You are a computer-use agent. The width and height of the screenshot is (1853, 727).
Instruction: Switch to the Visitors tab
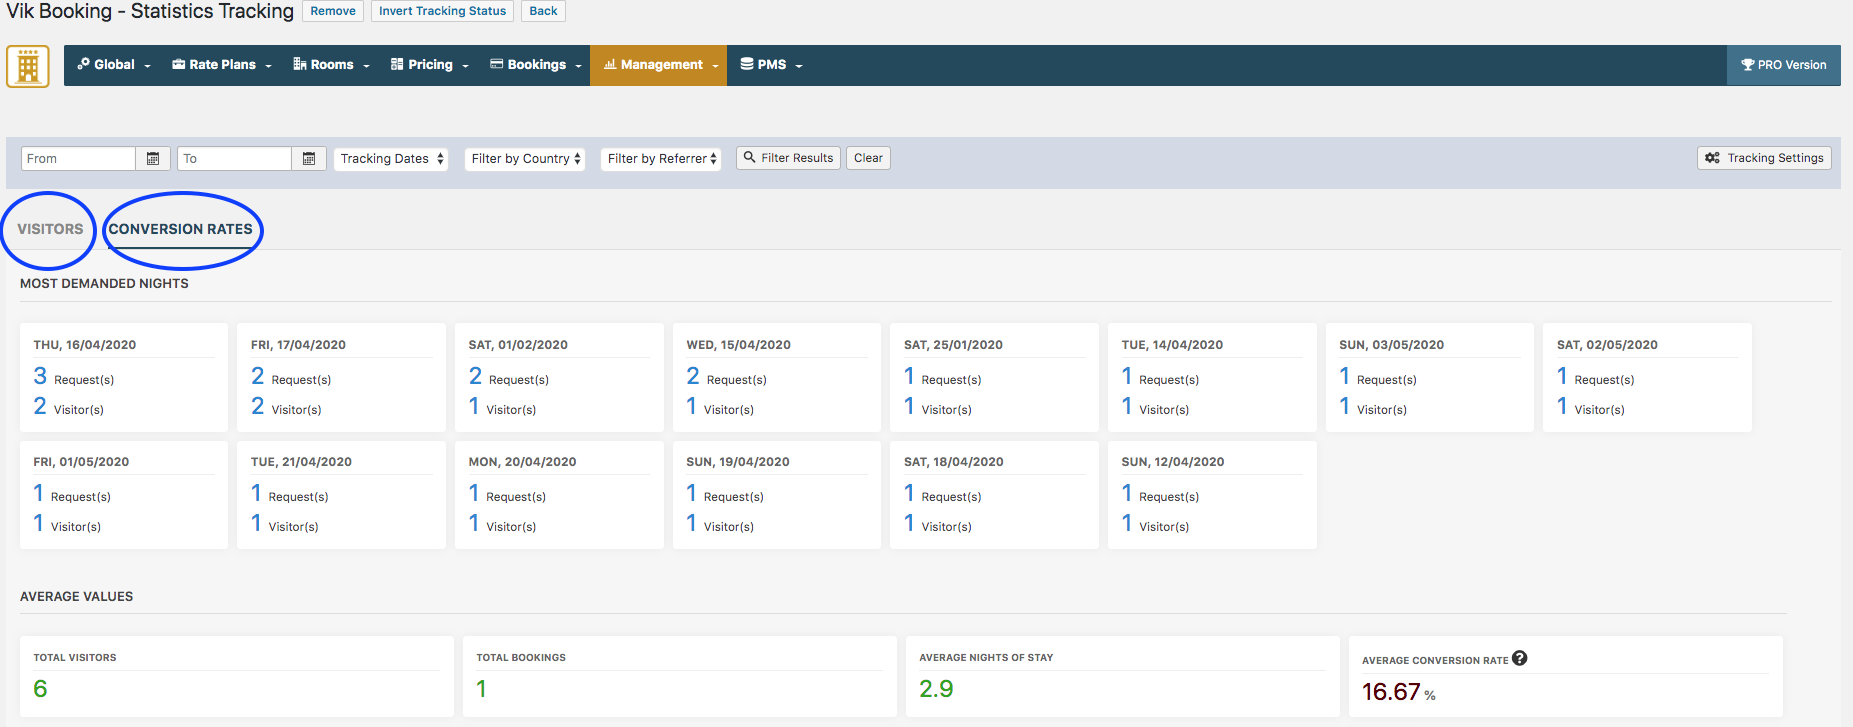[x=50, y=229]
